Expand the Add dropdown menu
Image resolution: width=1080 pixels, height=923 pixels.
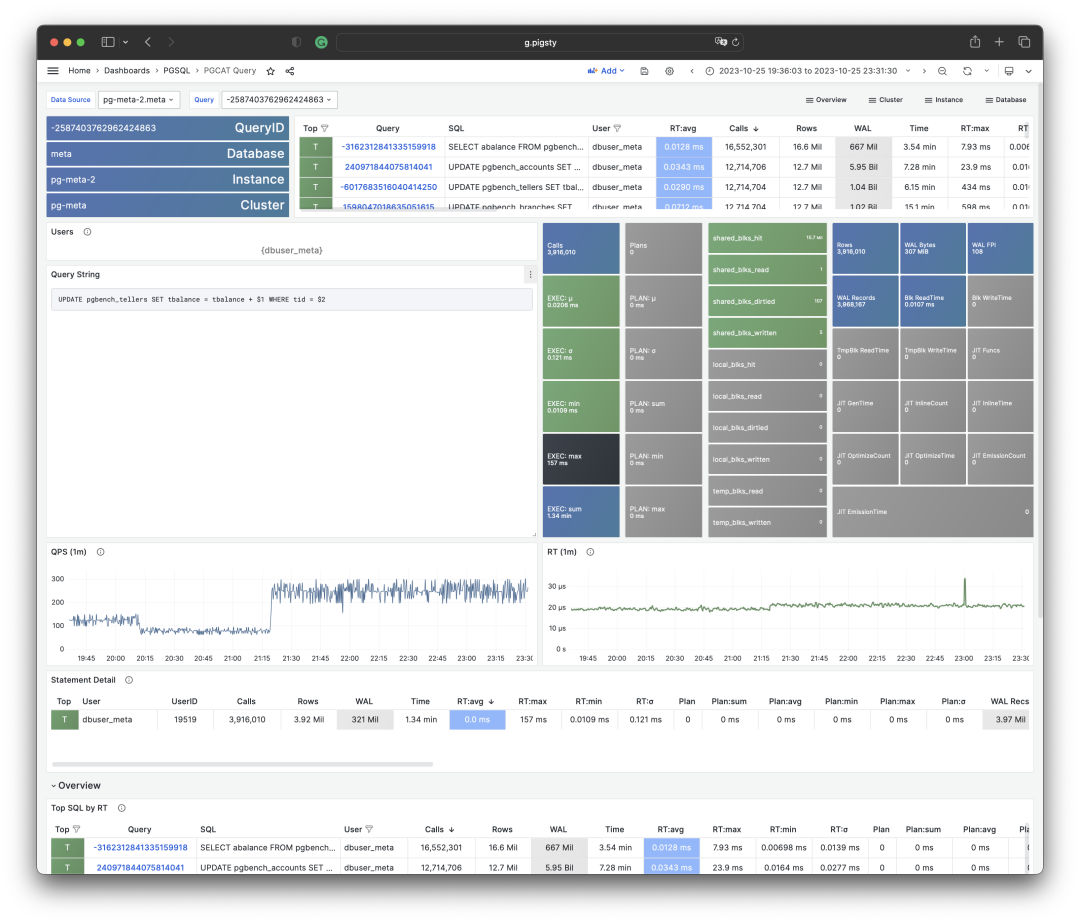click(x=606, y=71)
